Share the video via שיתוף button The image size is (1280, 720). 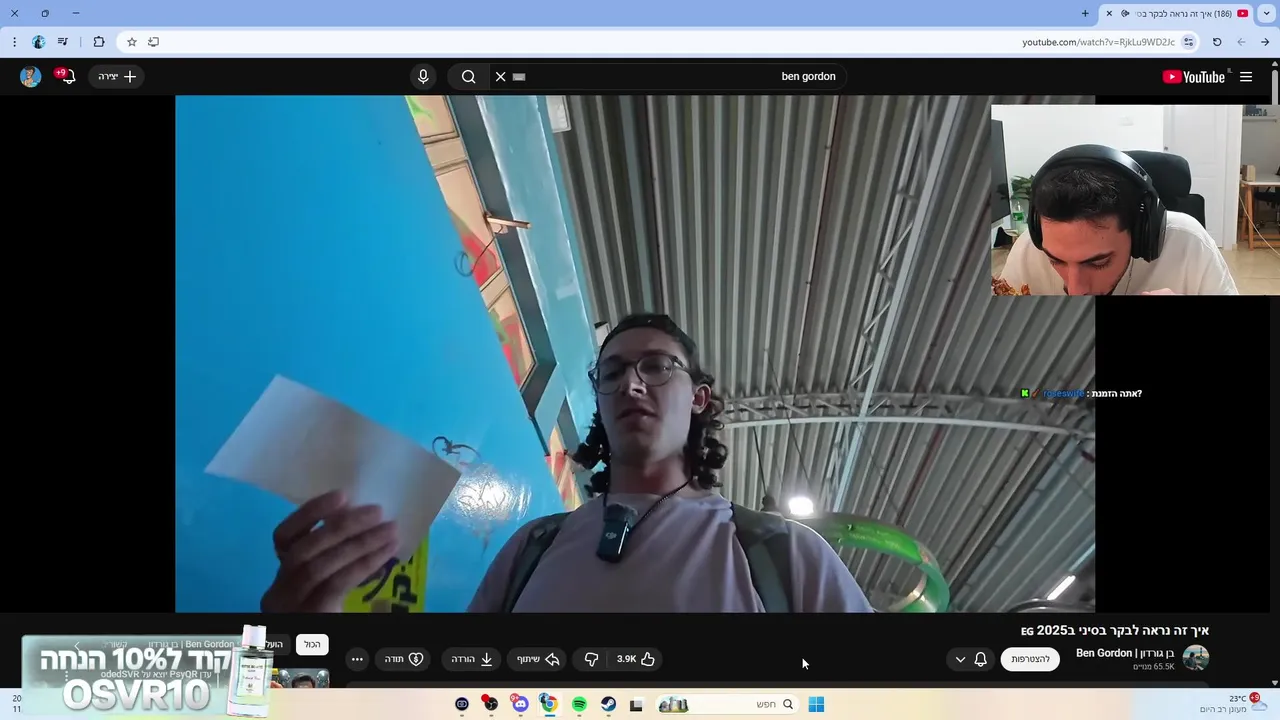[538, 659]
